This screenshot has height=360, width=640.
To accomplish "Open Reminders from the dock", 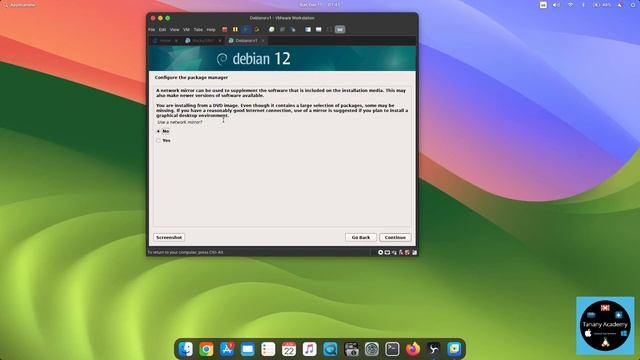I will tap(268, 349).
